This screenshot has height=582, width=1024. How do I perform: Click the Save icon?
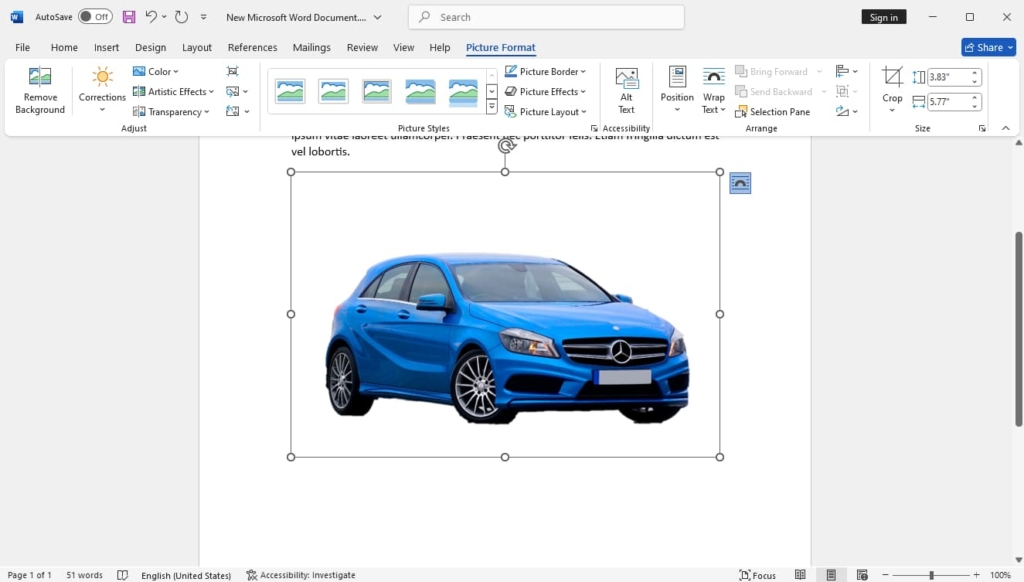tap(129, 17)
